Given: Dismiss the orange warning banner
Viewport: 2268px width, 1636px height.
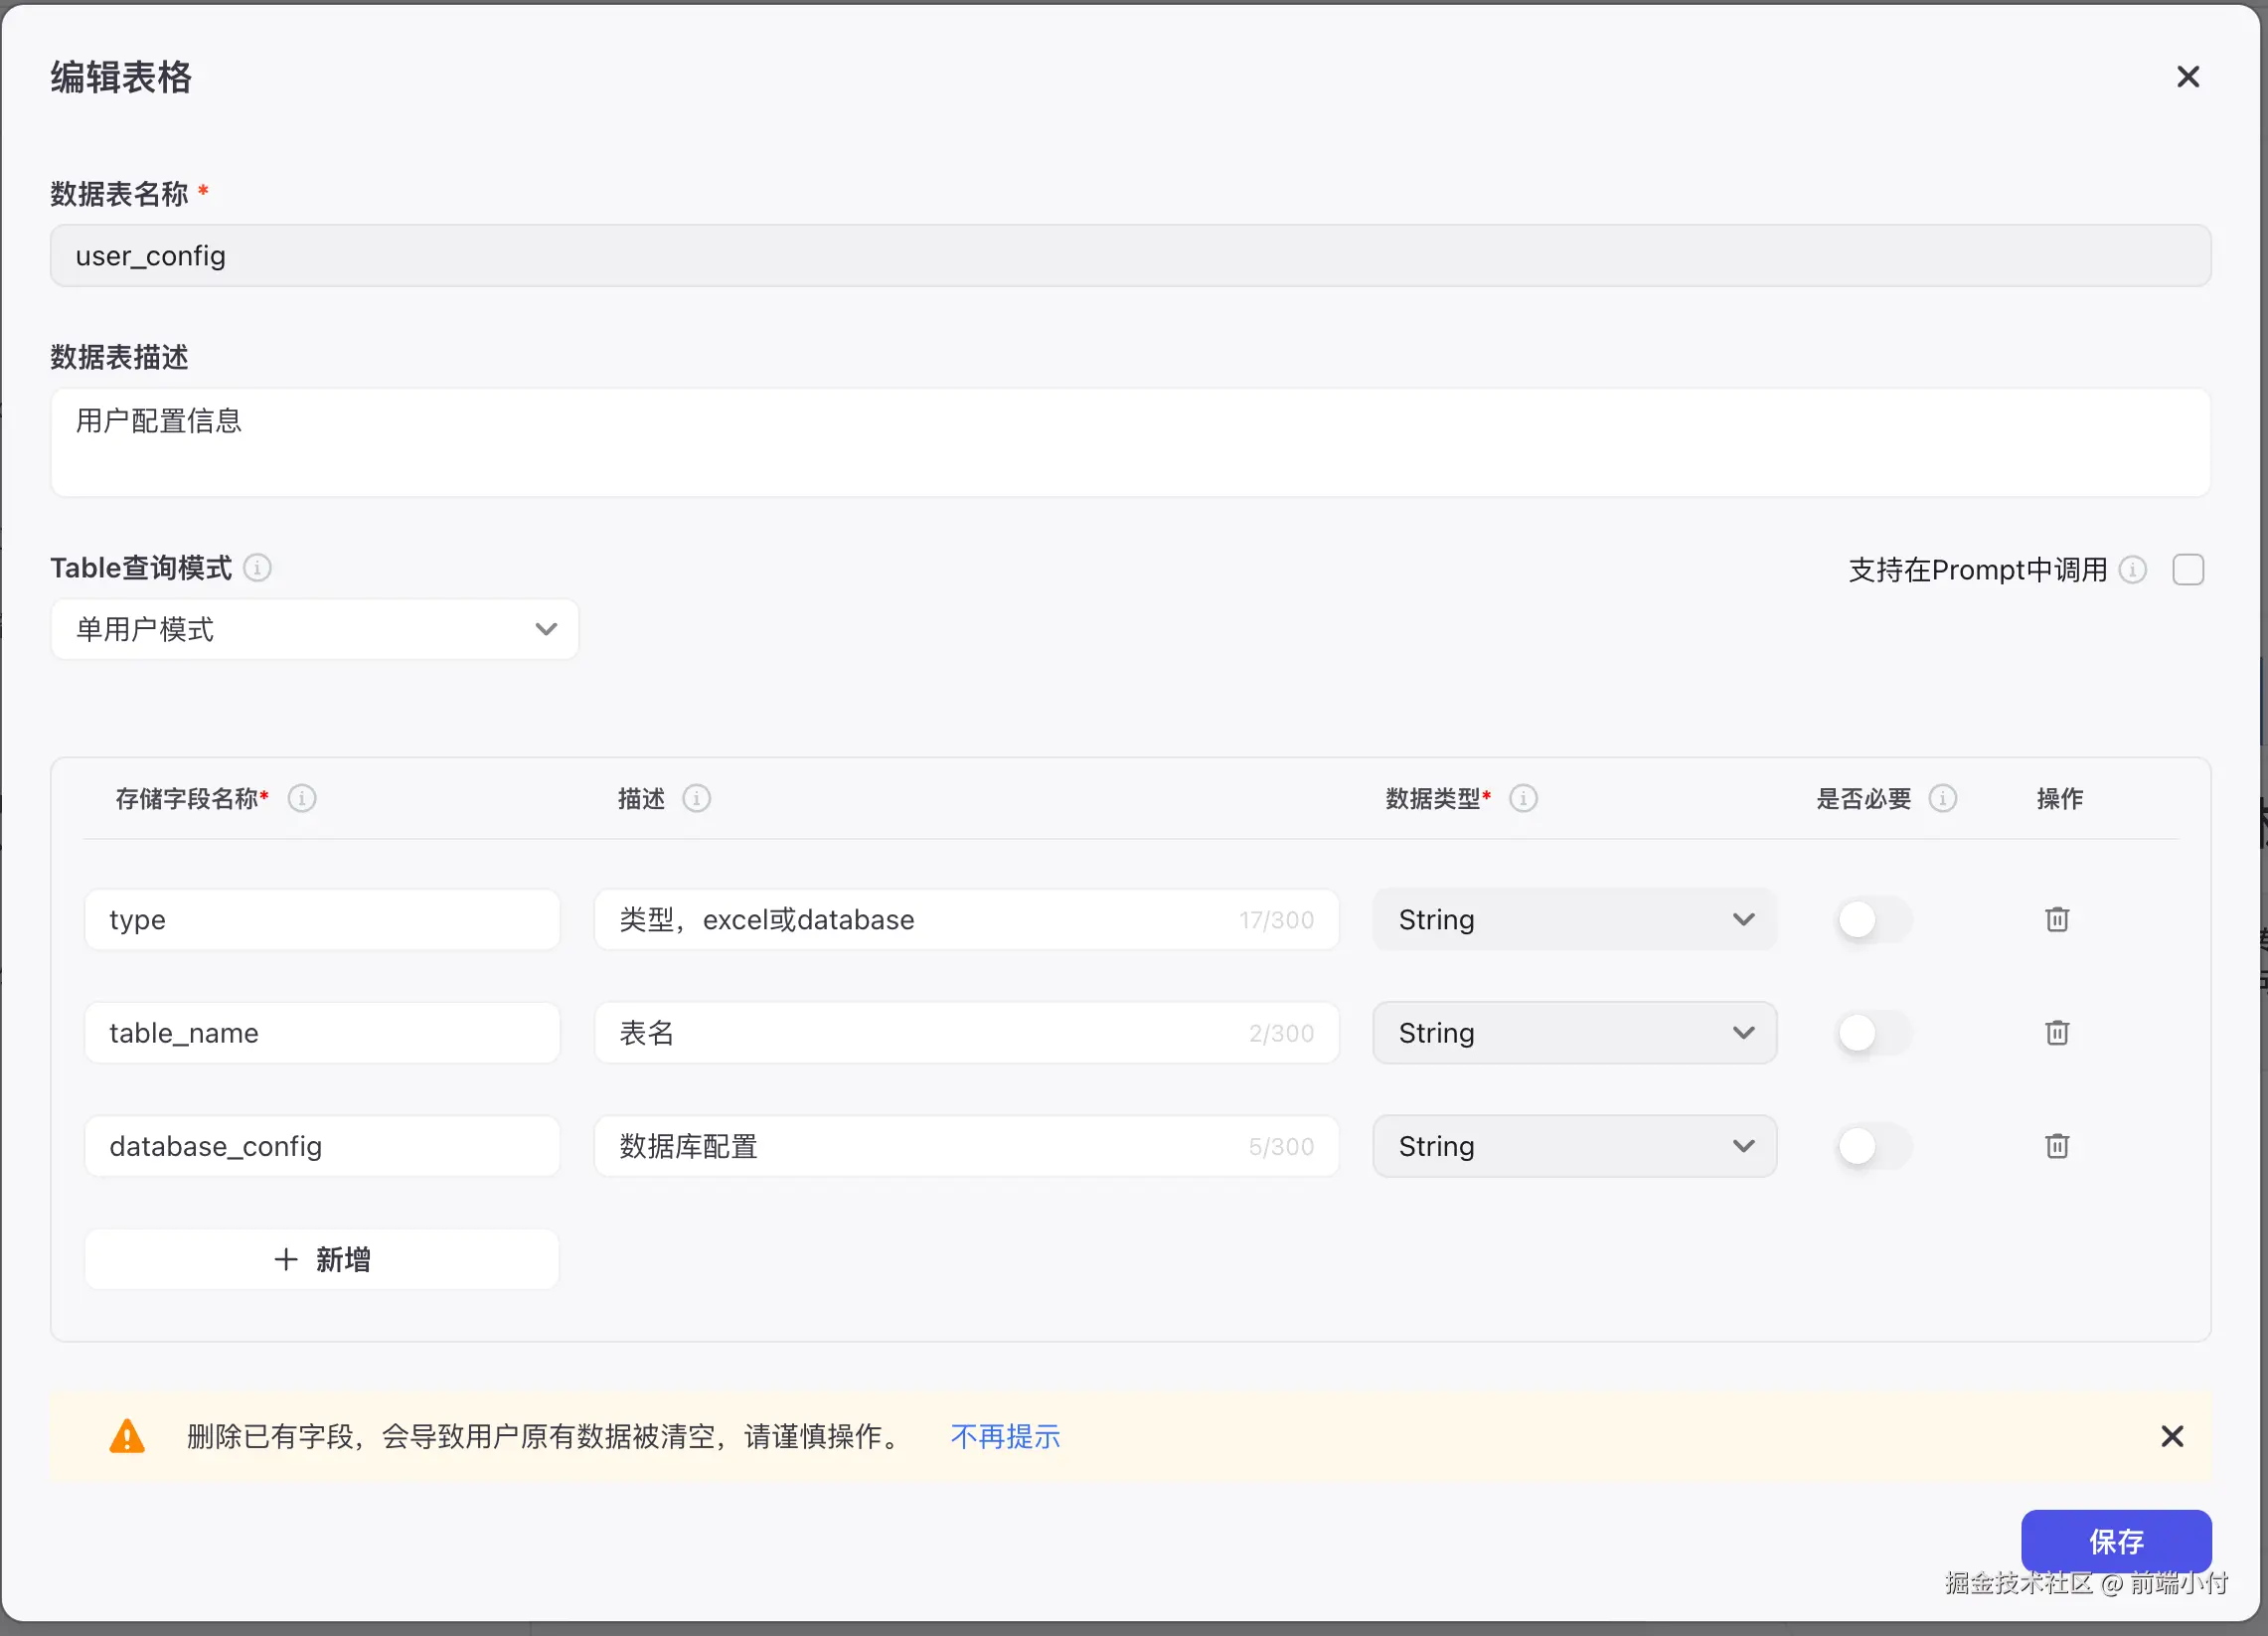Looking at the screenshot, I should click(x=2171, y=1436).
